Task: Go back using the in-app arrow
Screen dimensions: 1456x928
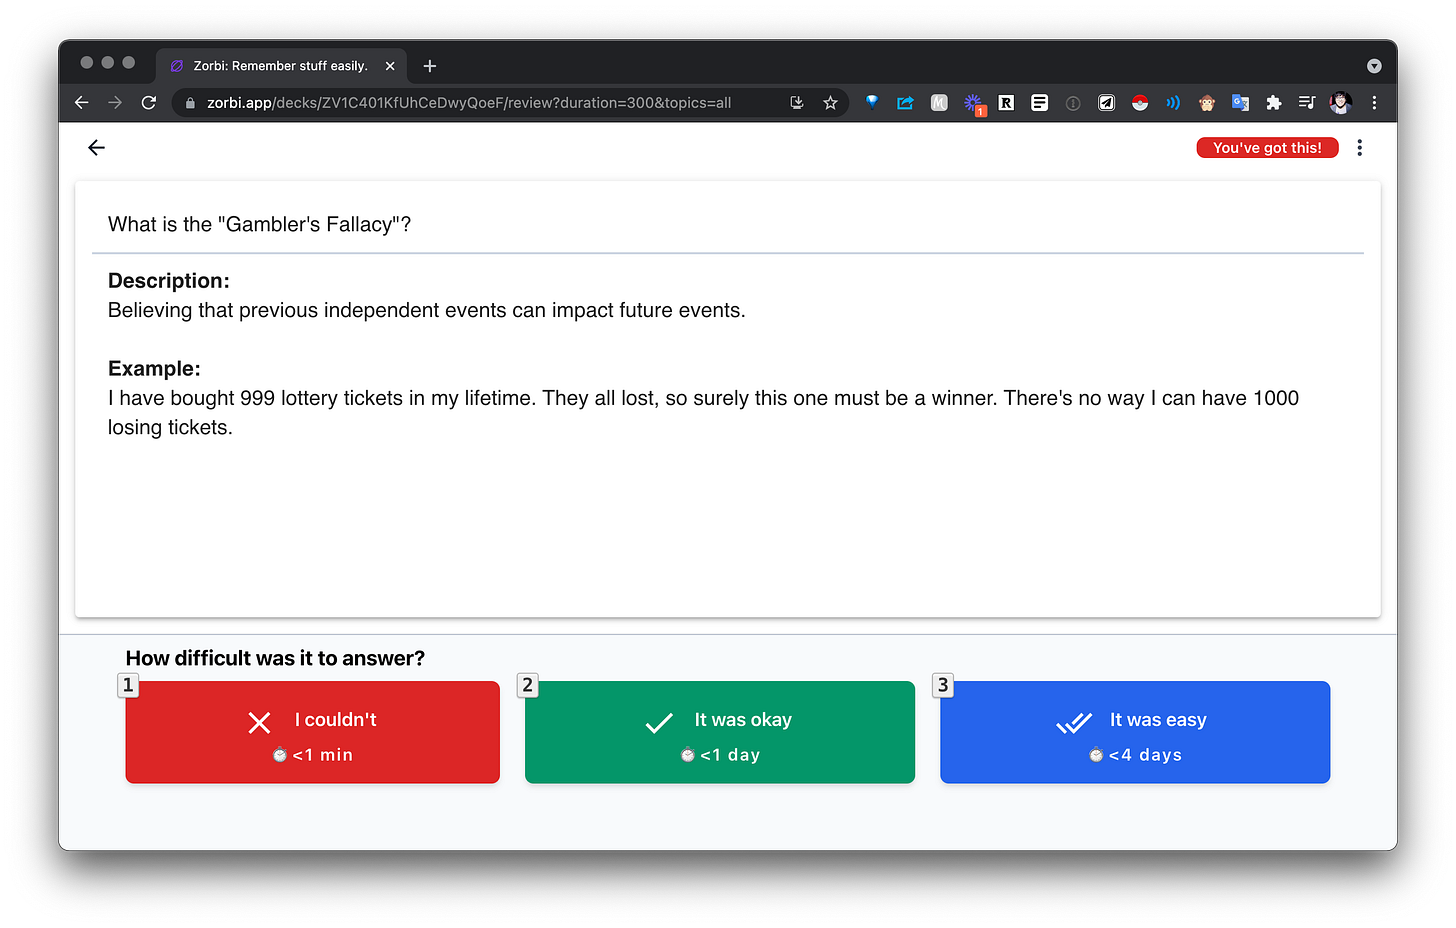Action: 96,148
